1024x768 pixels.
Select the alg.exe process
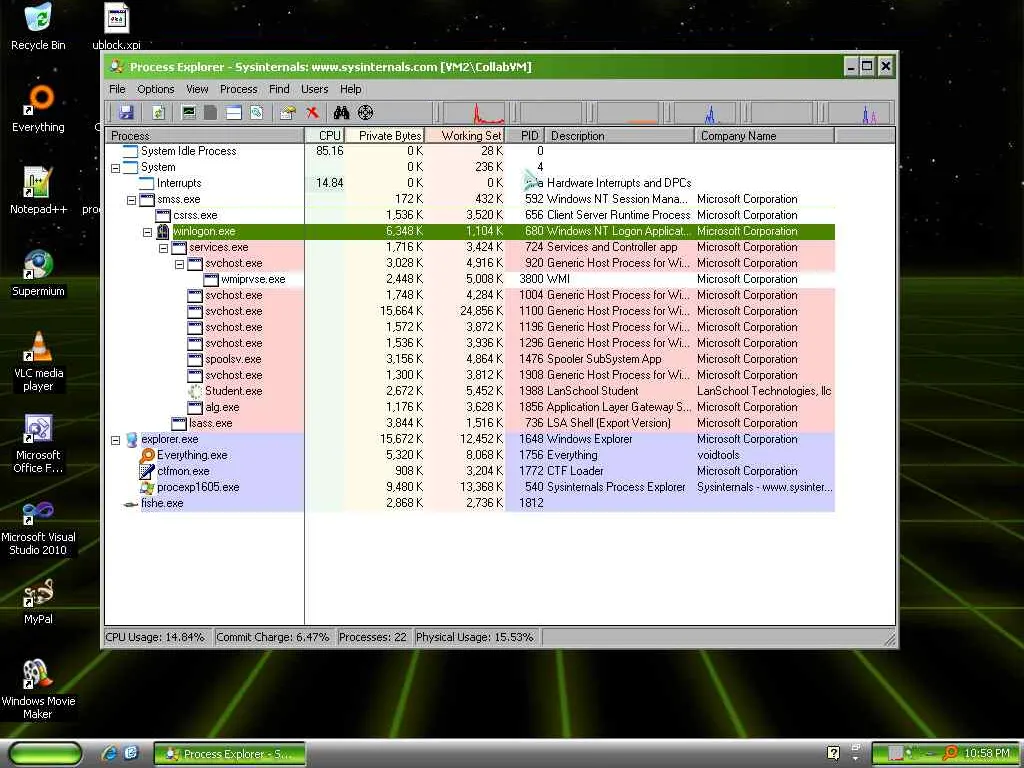pos(470,407)
